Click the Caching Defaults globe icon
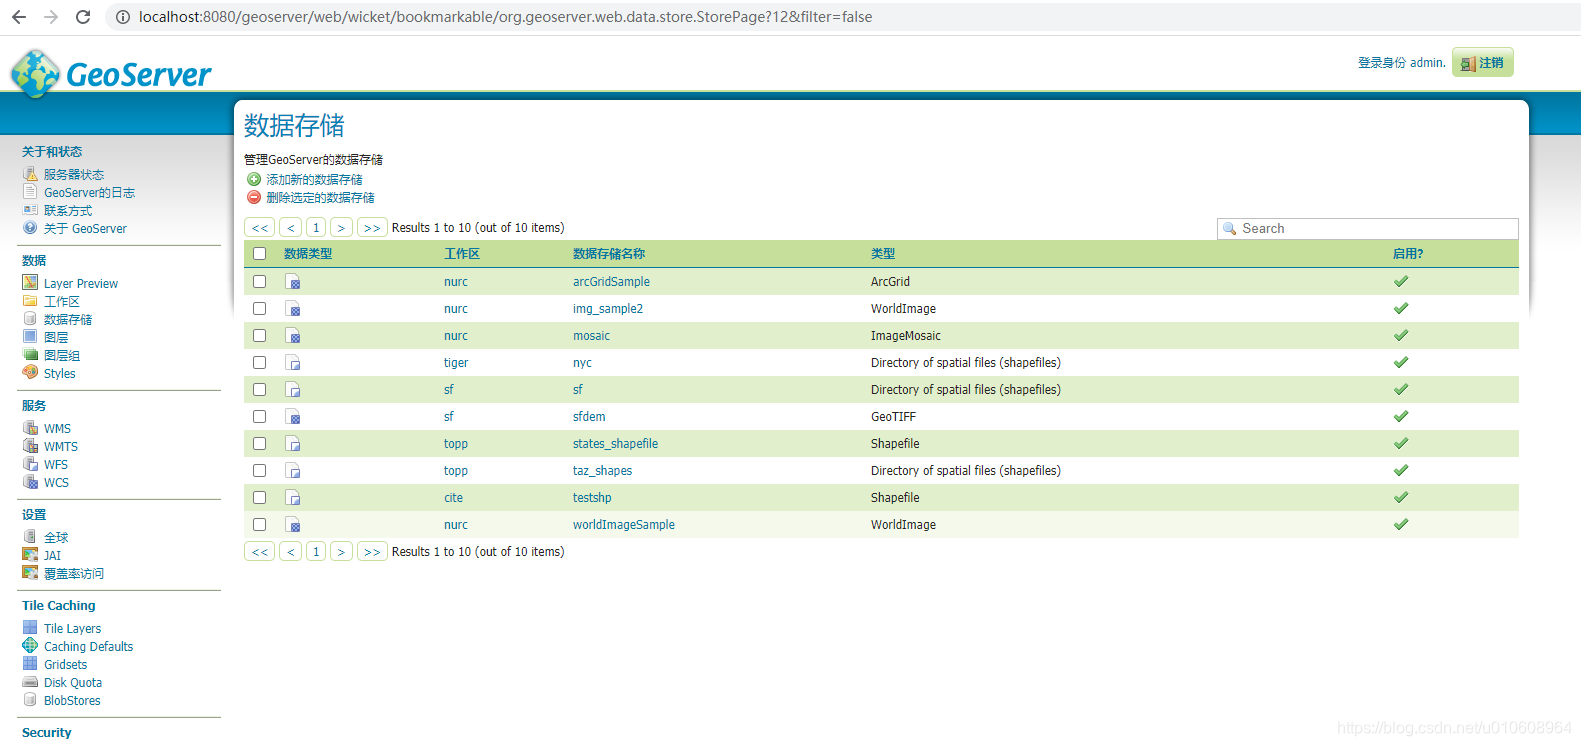Image resolution: width=1581 pixels, height=746 pixels. tap(30, 646)
